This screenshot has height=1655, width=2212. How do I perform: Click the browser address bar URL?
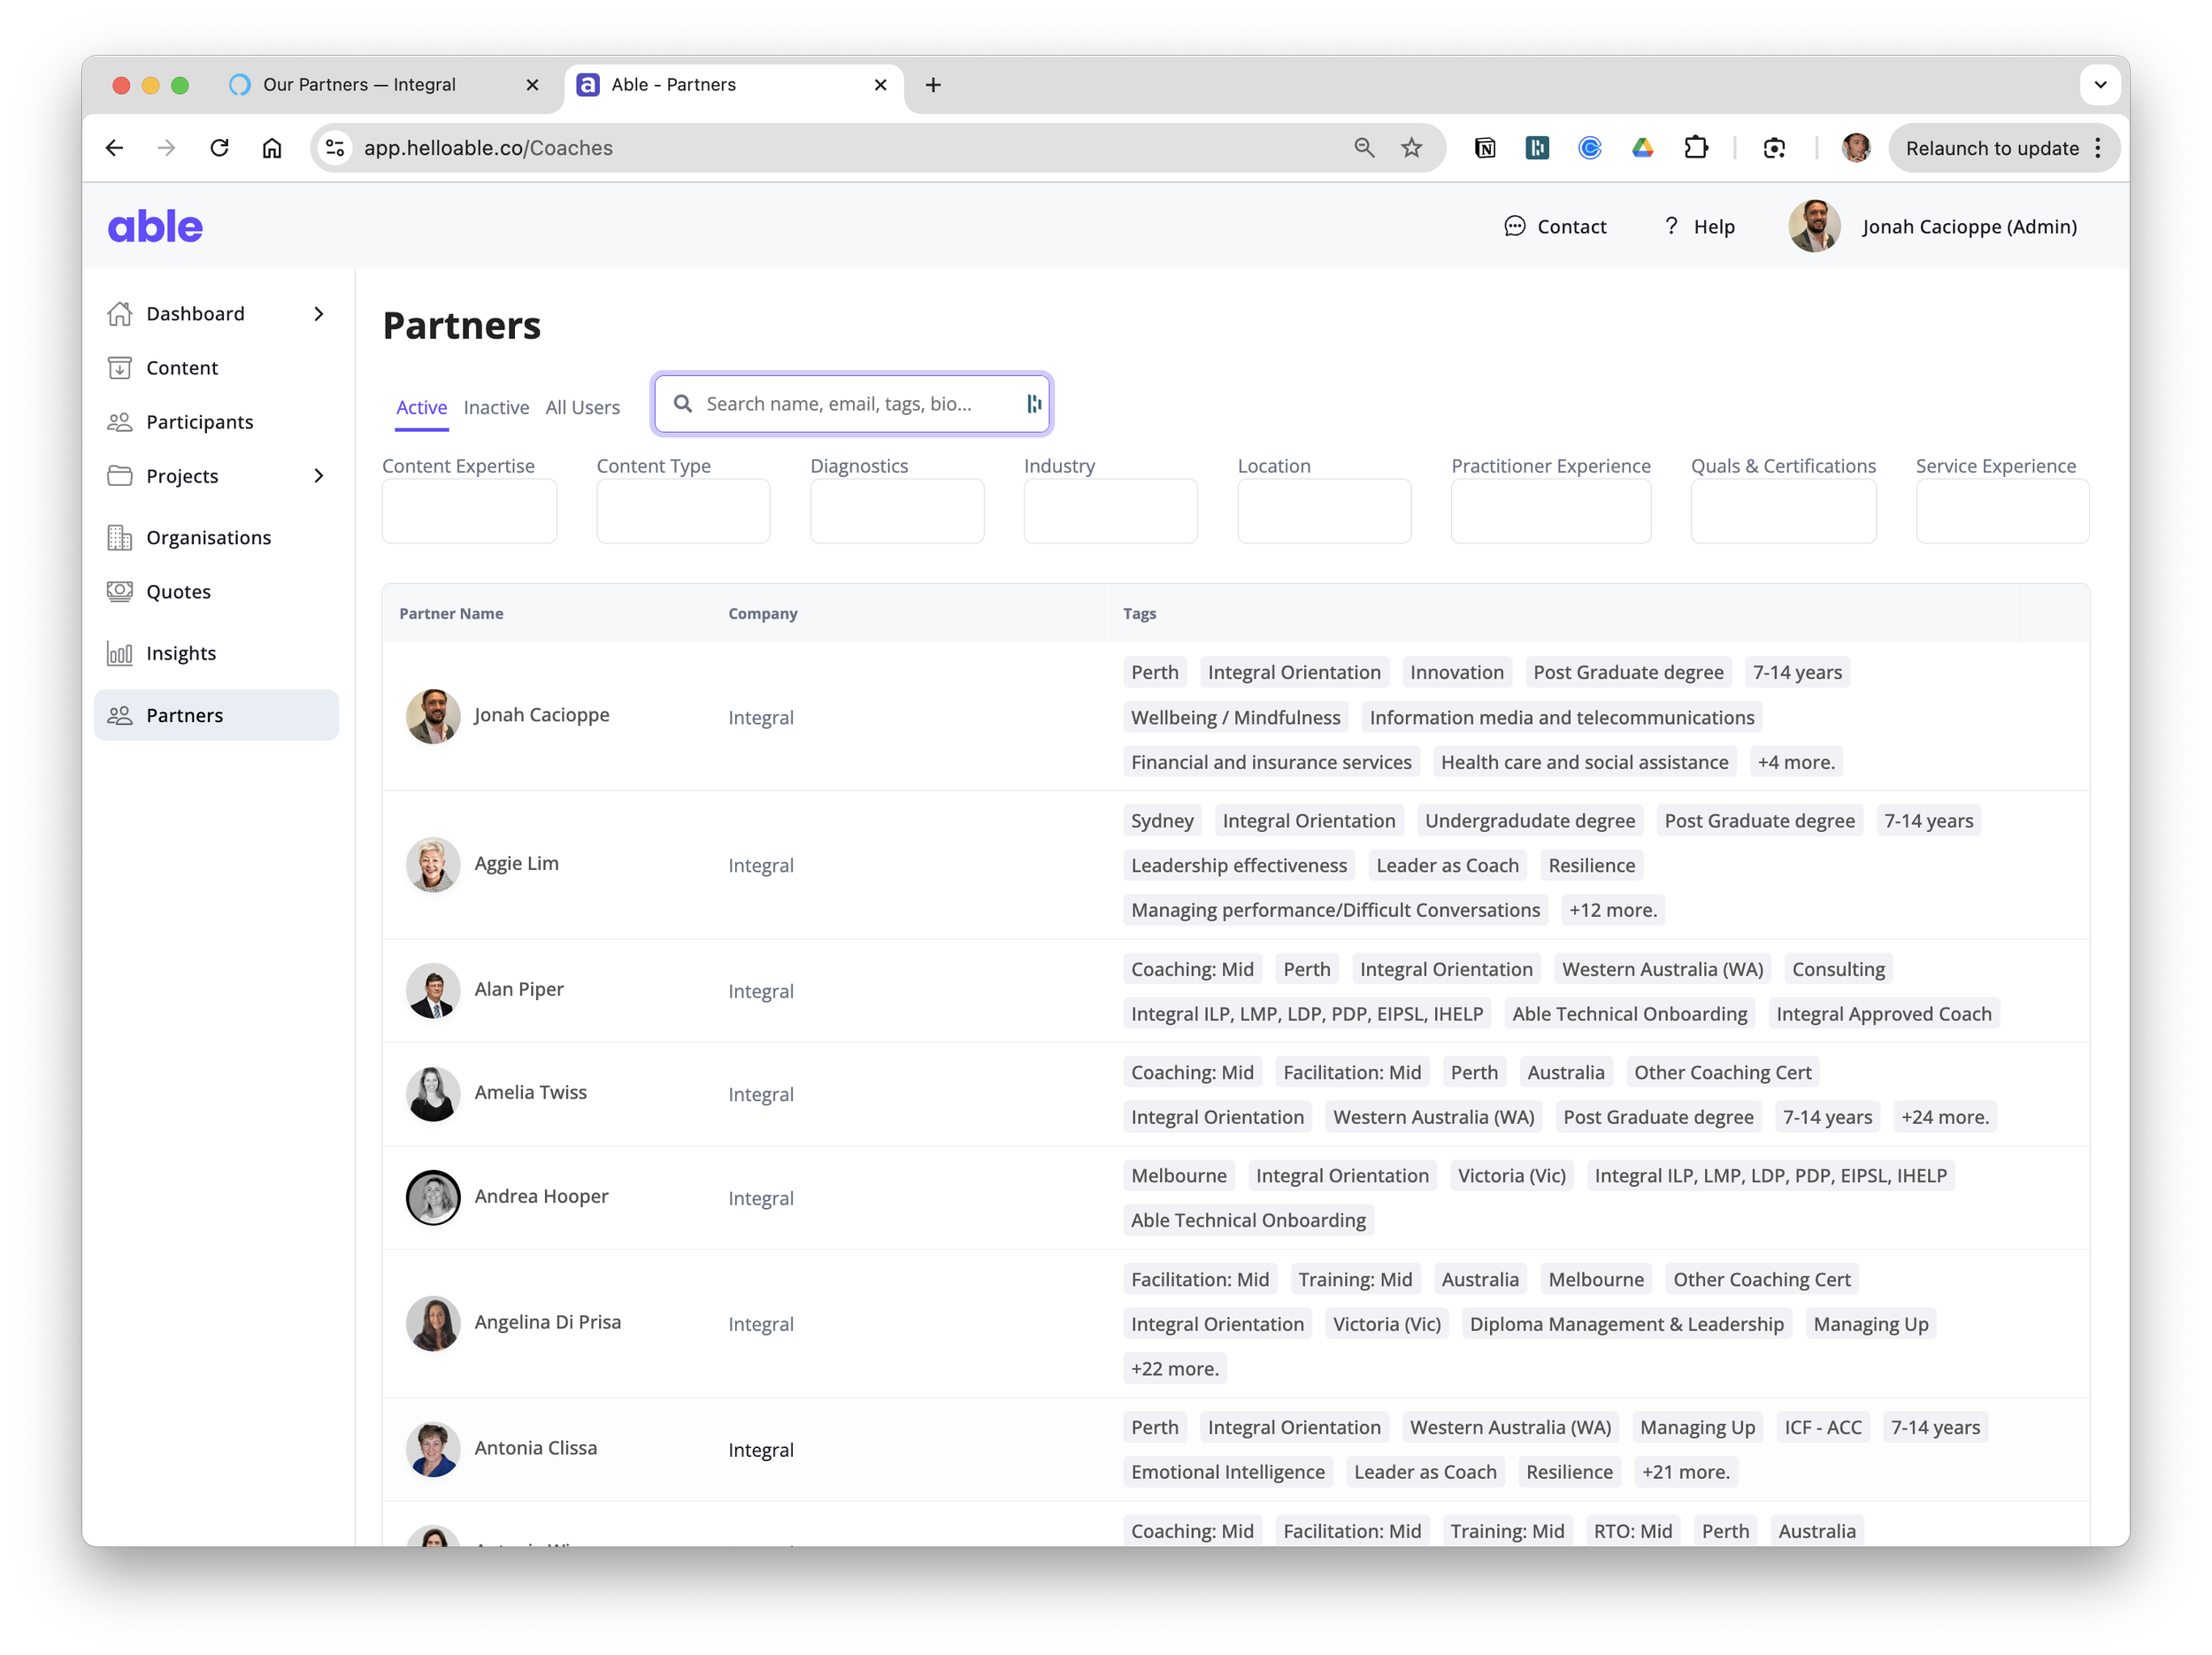[488, 148]
